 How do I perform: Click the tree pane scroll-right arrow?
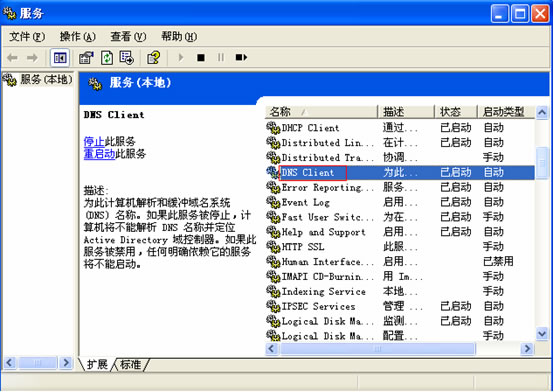(x=66, y=363)
